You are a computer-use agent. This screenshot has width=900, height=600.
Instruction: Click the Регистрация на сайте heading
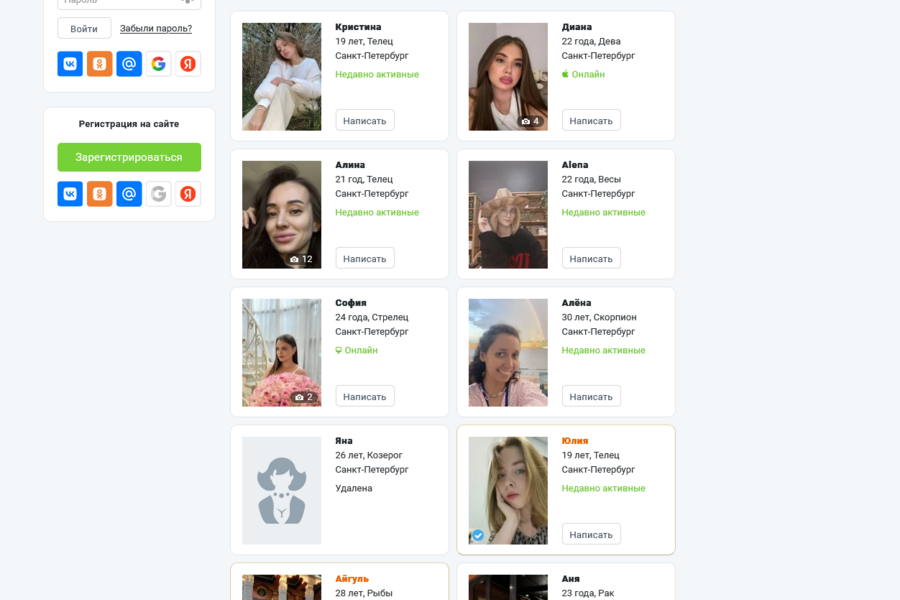[129, 124]
